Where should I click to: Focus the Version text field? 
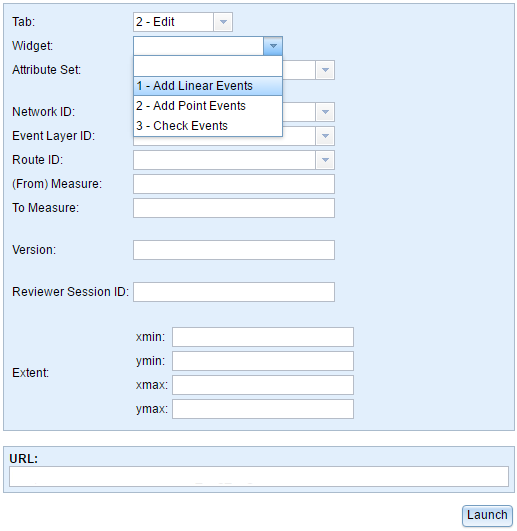[x=234, y=250]
